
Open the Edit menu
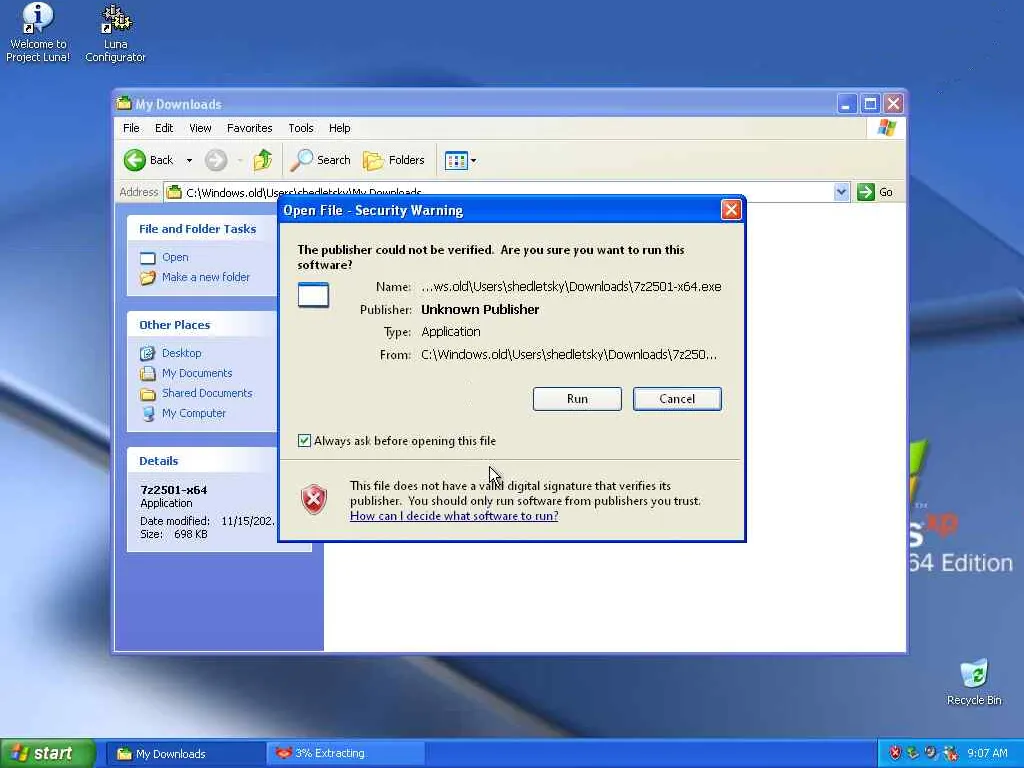tap(164, 128)
